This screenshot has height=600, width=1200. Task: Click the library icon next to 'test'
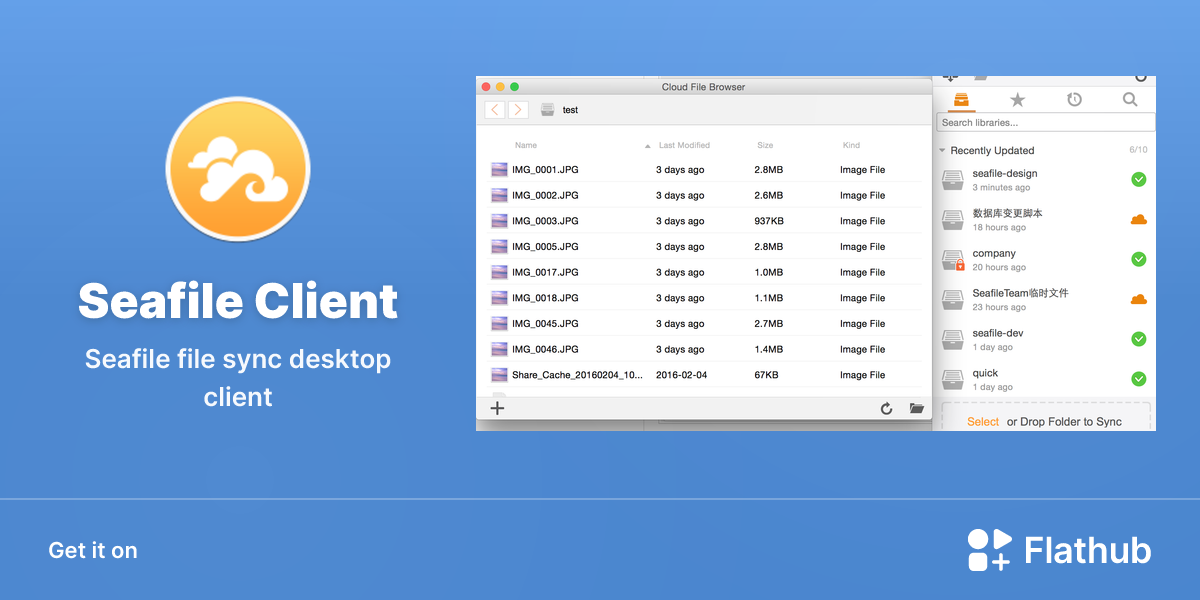[x=548, y=110]
